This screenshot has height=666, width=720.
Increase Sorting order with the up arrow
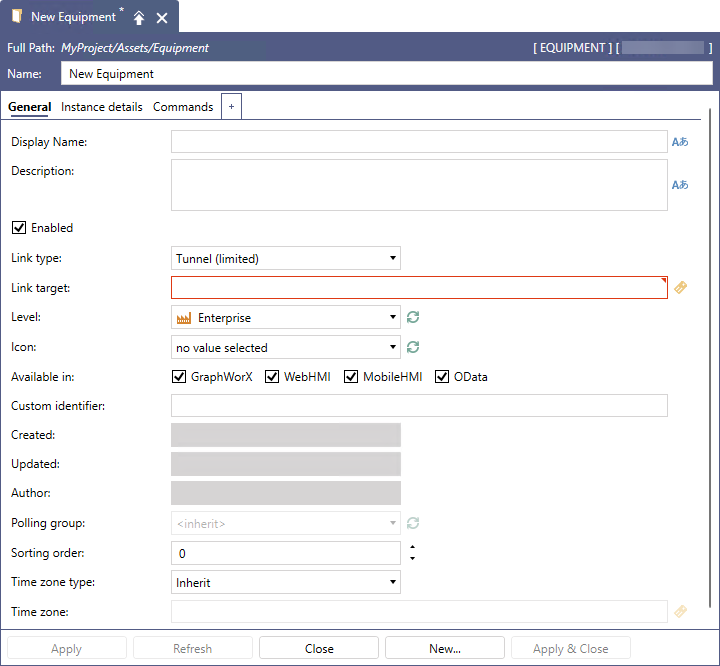pyautogui.click(x=412, y=548)
